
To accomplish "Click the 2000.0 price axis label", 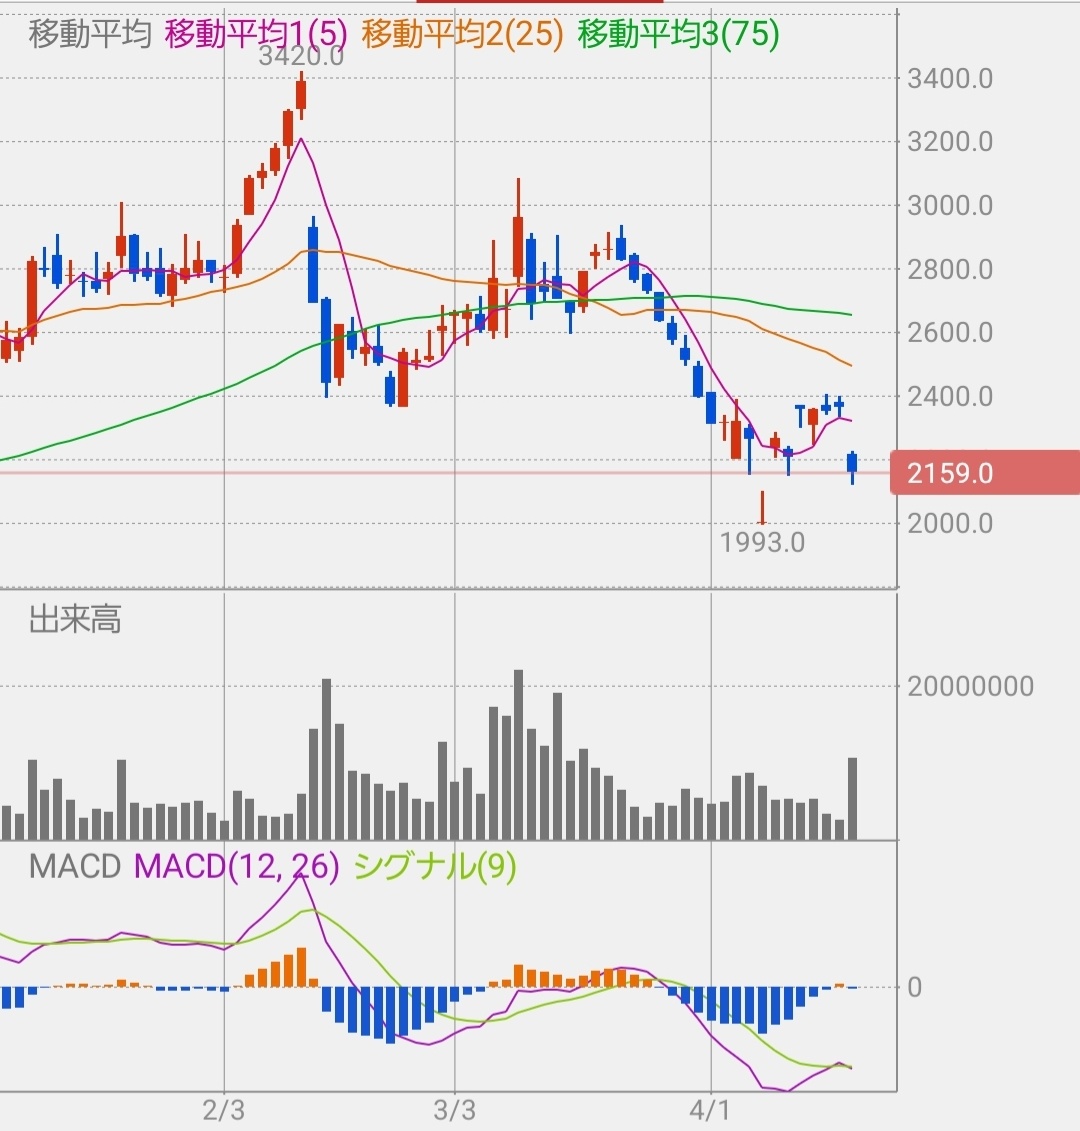I will 950,524.
